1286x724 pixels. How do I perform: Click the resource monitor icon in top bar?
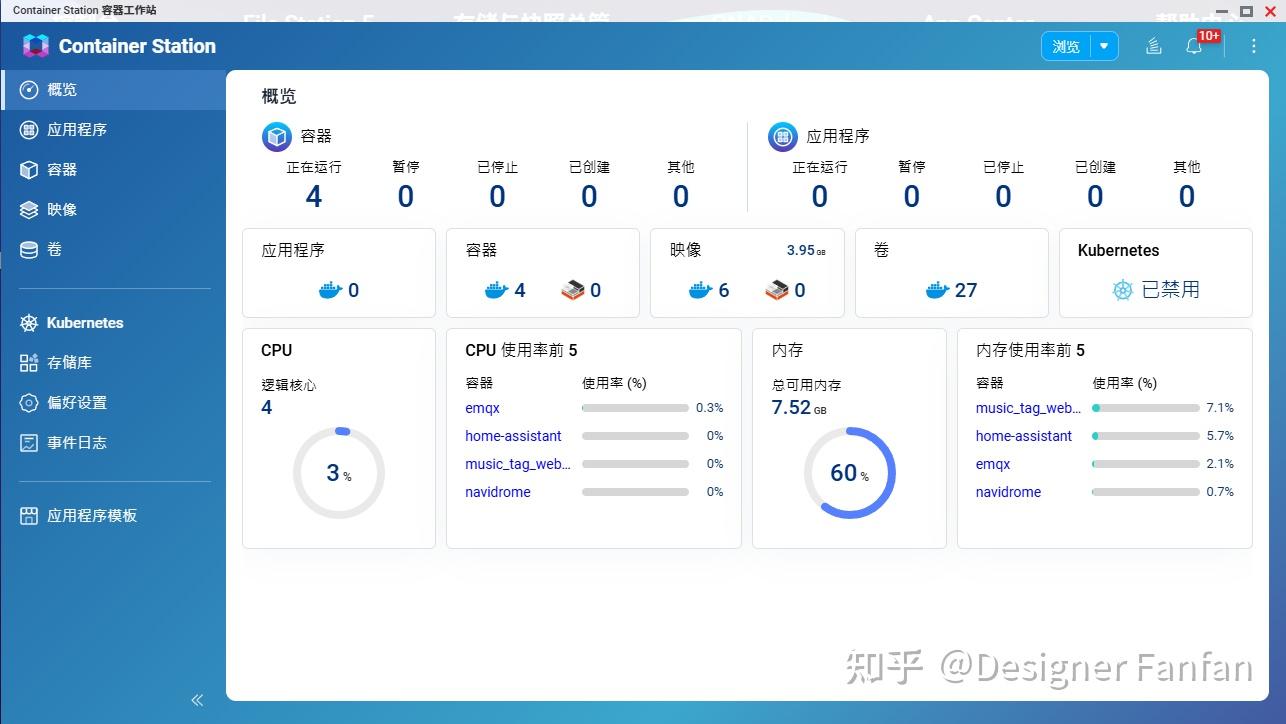1153,46
